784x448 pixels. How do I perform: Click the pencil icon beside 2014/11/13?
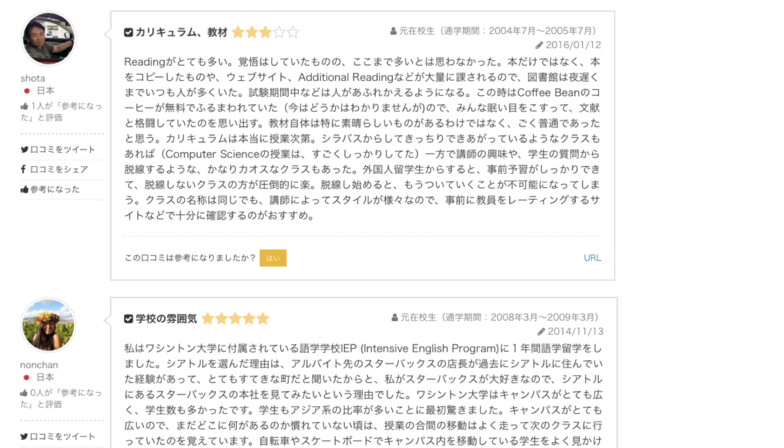(x=541, y=332)
